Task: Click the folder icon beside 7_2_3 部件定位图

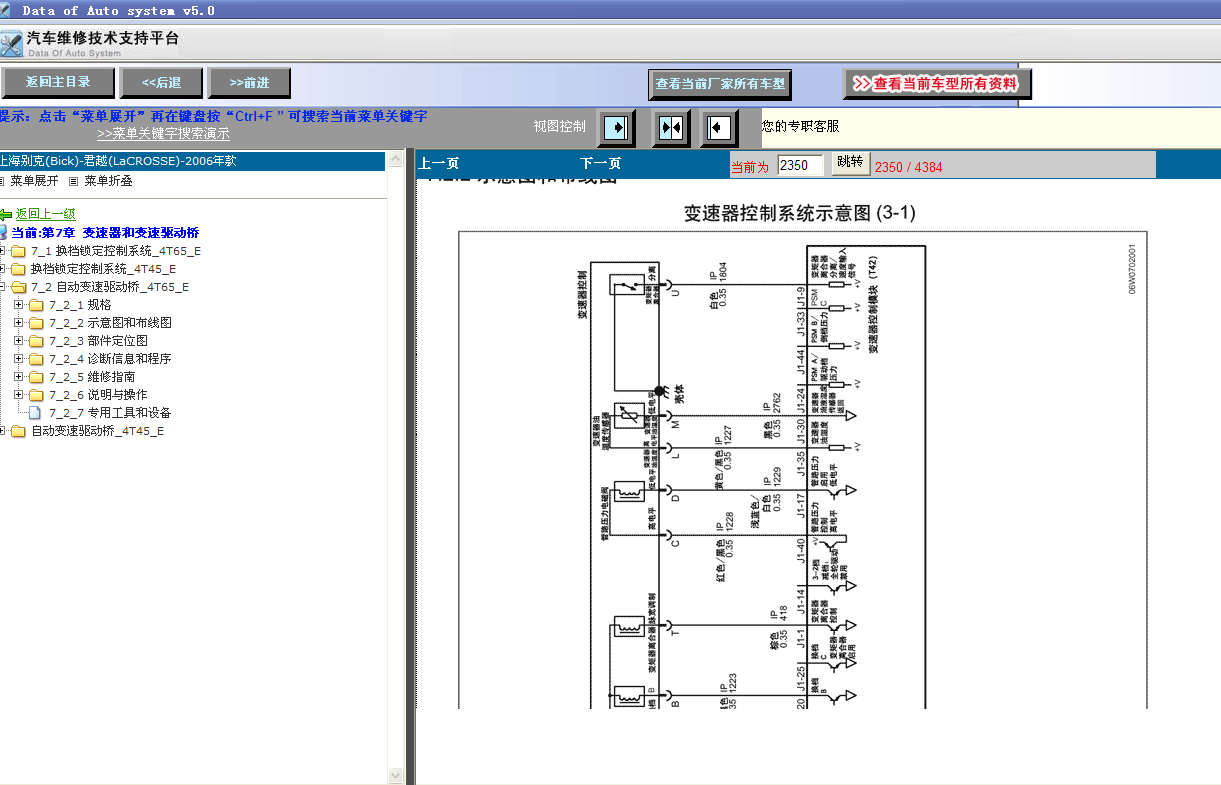Action: [x=36, y=341]
